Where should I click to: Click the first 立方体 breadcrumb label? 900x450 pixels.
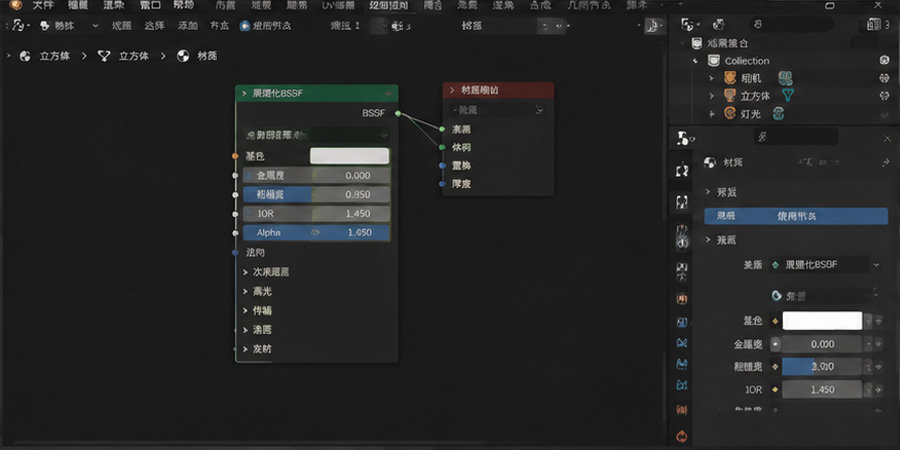(55, 56)
